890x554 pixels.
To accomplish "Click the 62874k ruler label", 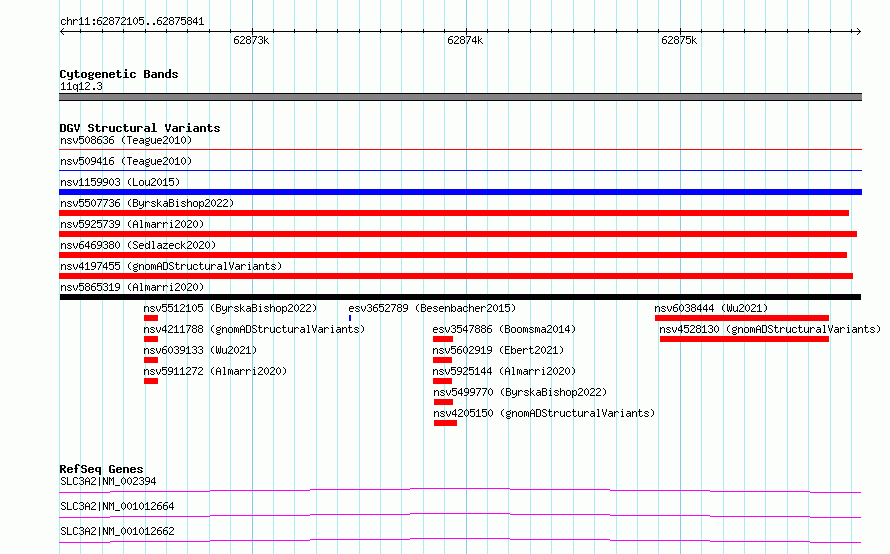I will click(465, 40).
